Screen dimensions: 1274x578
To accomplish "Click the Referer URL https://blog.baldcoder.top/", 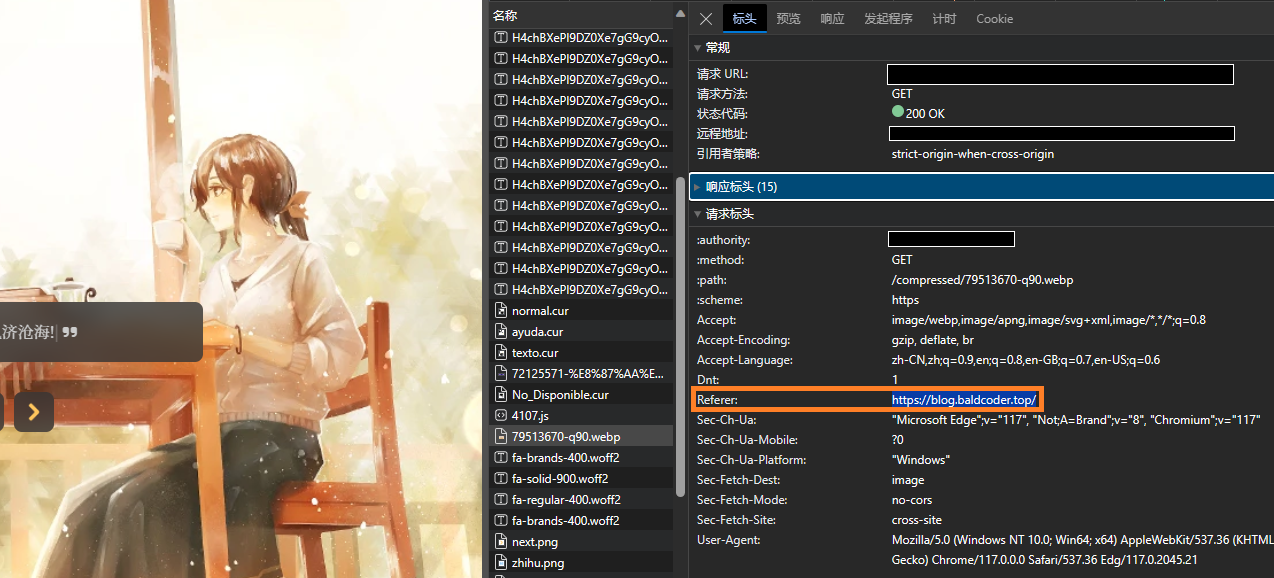I will pos(966,400).
